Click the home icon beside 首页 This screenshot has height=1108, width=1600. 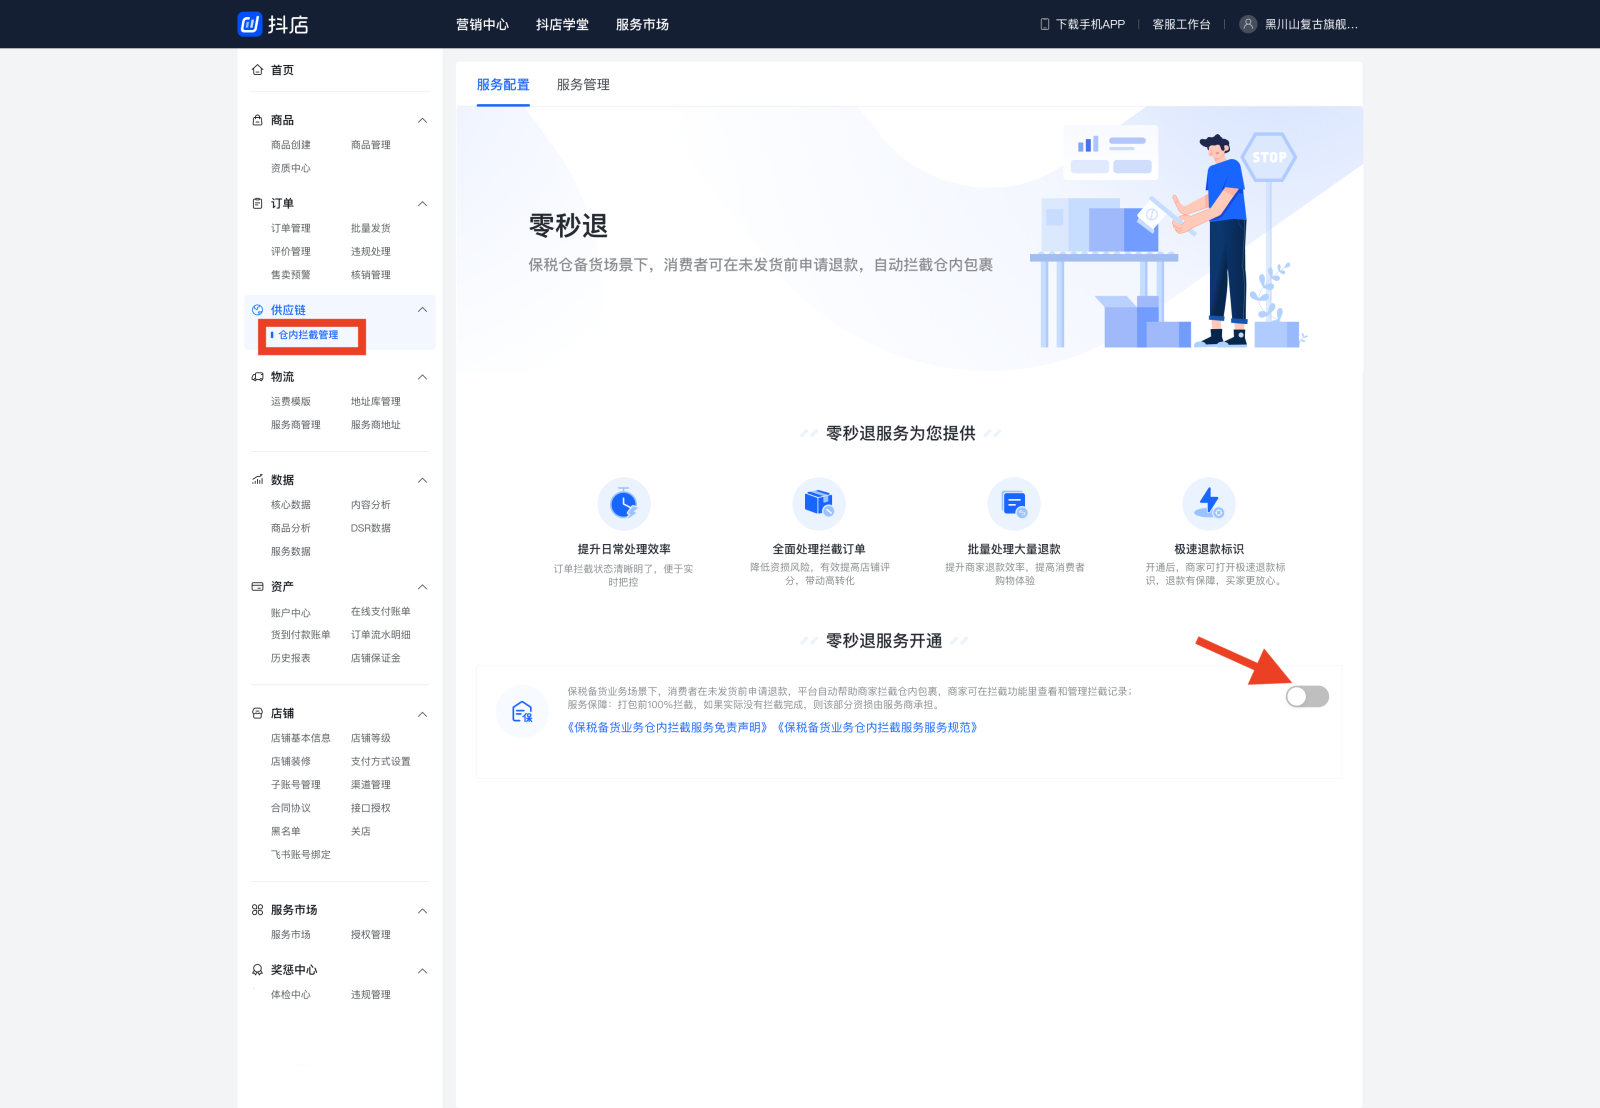258,70
